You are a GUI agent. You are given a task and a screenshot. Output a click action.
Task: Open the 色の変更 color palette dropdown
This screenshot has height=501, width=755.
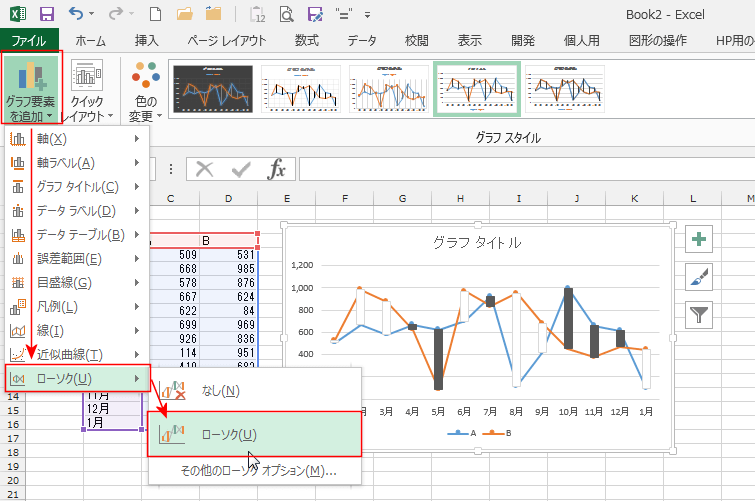point(144,89)
